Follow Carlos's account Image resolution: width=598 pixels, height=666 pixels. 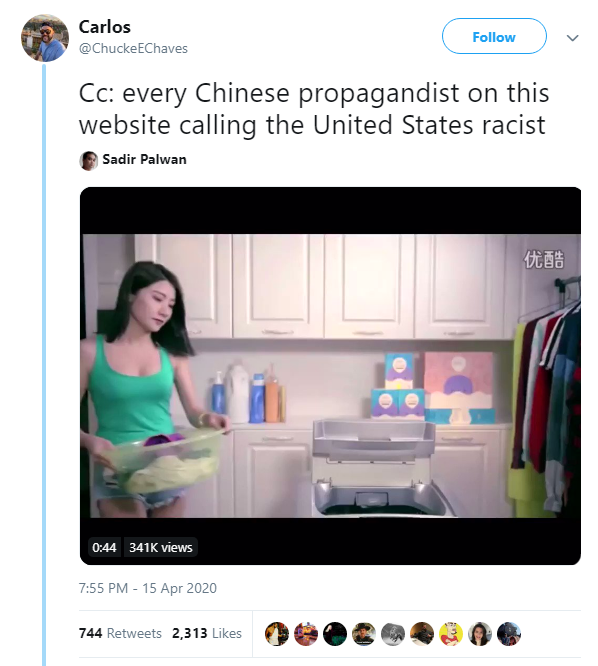coord(494,36)
